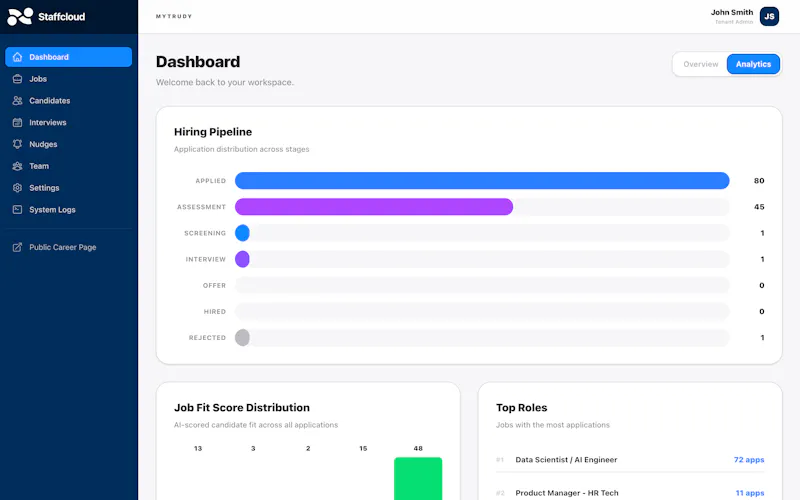Click the Rejected stage gray dot
800x500 pixels.
point(242,337)
